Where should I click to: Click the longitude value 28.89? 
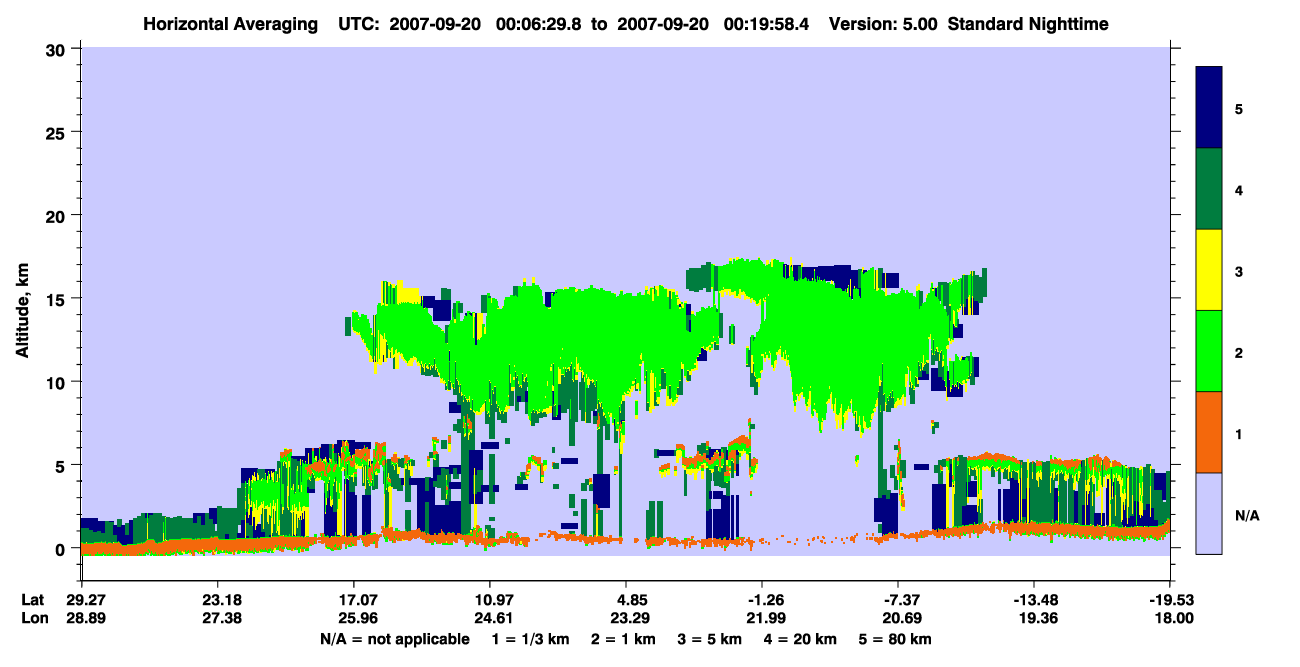87,618
